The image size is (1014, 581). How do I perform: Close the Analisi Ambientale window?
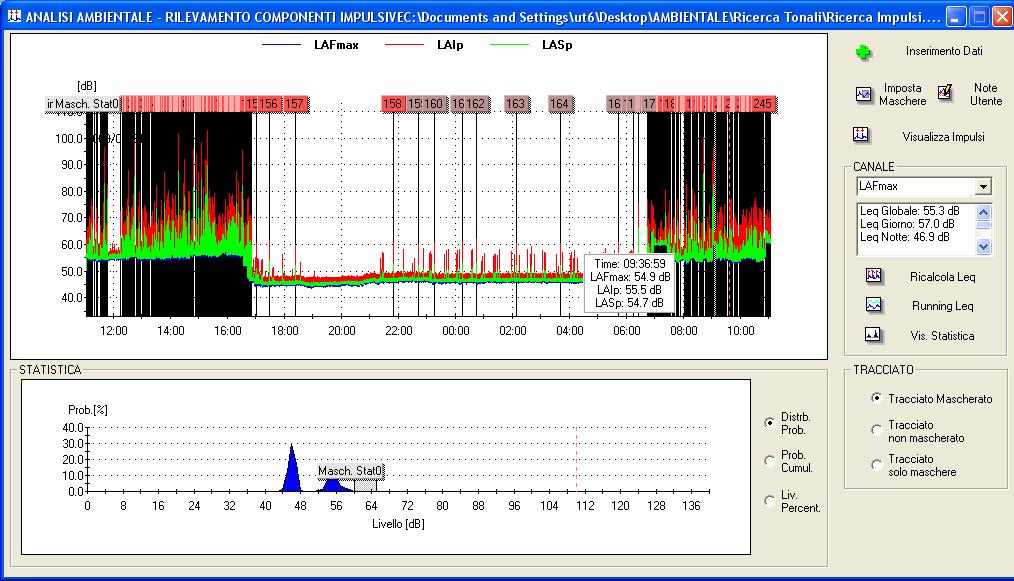(x=1002, y=17)
